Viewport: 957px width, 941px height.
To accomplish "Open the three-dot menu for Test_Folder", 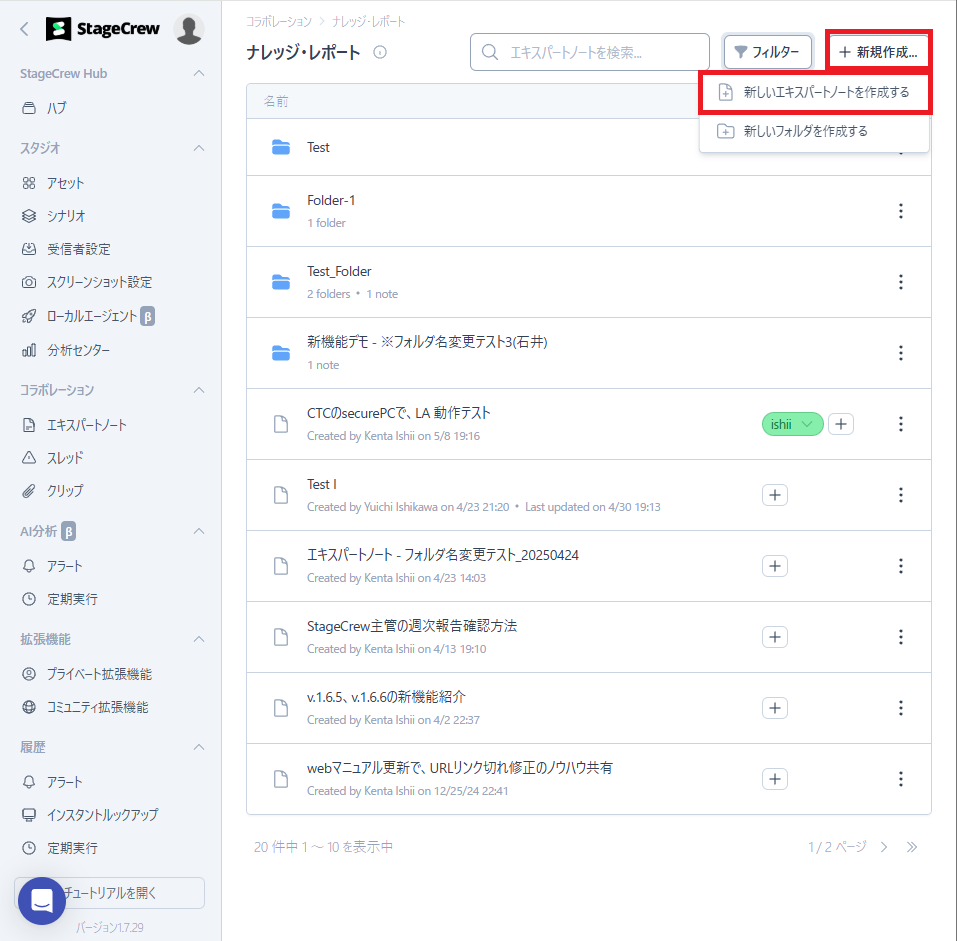I will click(x=900, y=282).
